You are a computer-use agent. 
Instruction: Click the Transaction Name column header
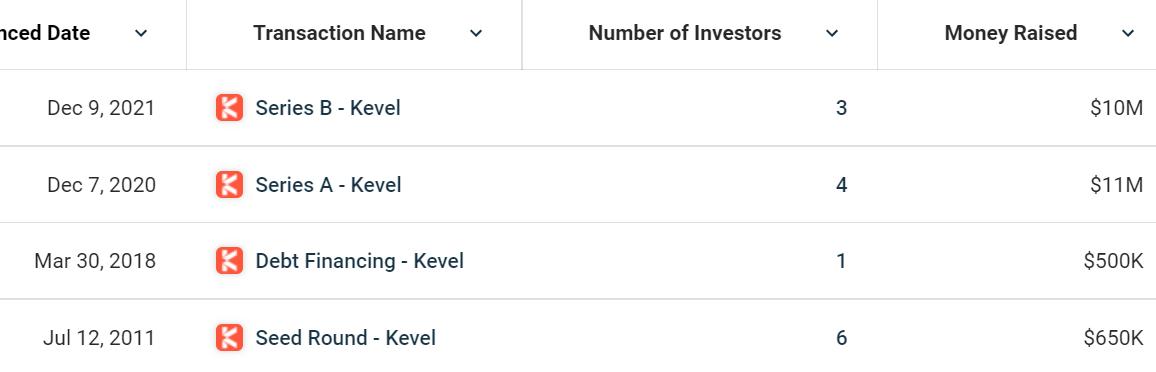[339, 33]
